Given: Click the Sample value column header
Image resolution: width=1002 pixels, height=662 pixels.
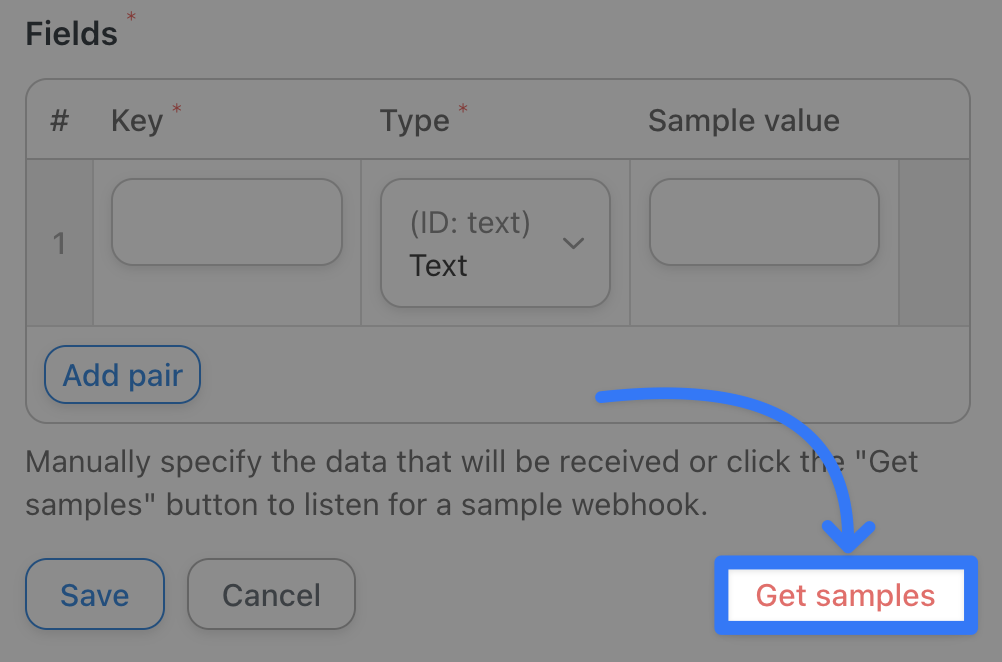Looking at the screenshot, I should pyautogui.click(x=743, y=121).
